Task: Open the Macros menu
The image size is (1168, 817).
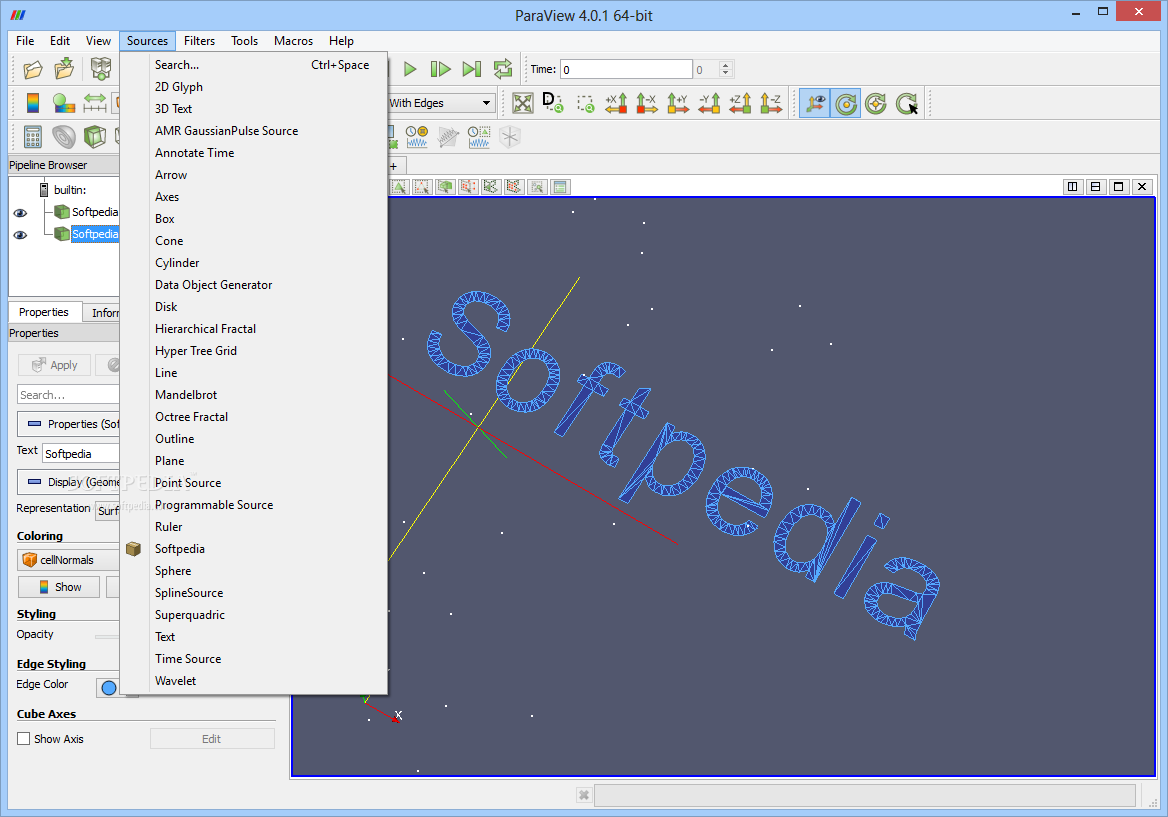Action: (x=293, y=41)
